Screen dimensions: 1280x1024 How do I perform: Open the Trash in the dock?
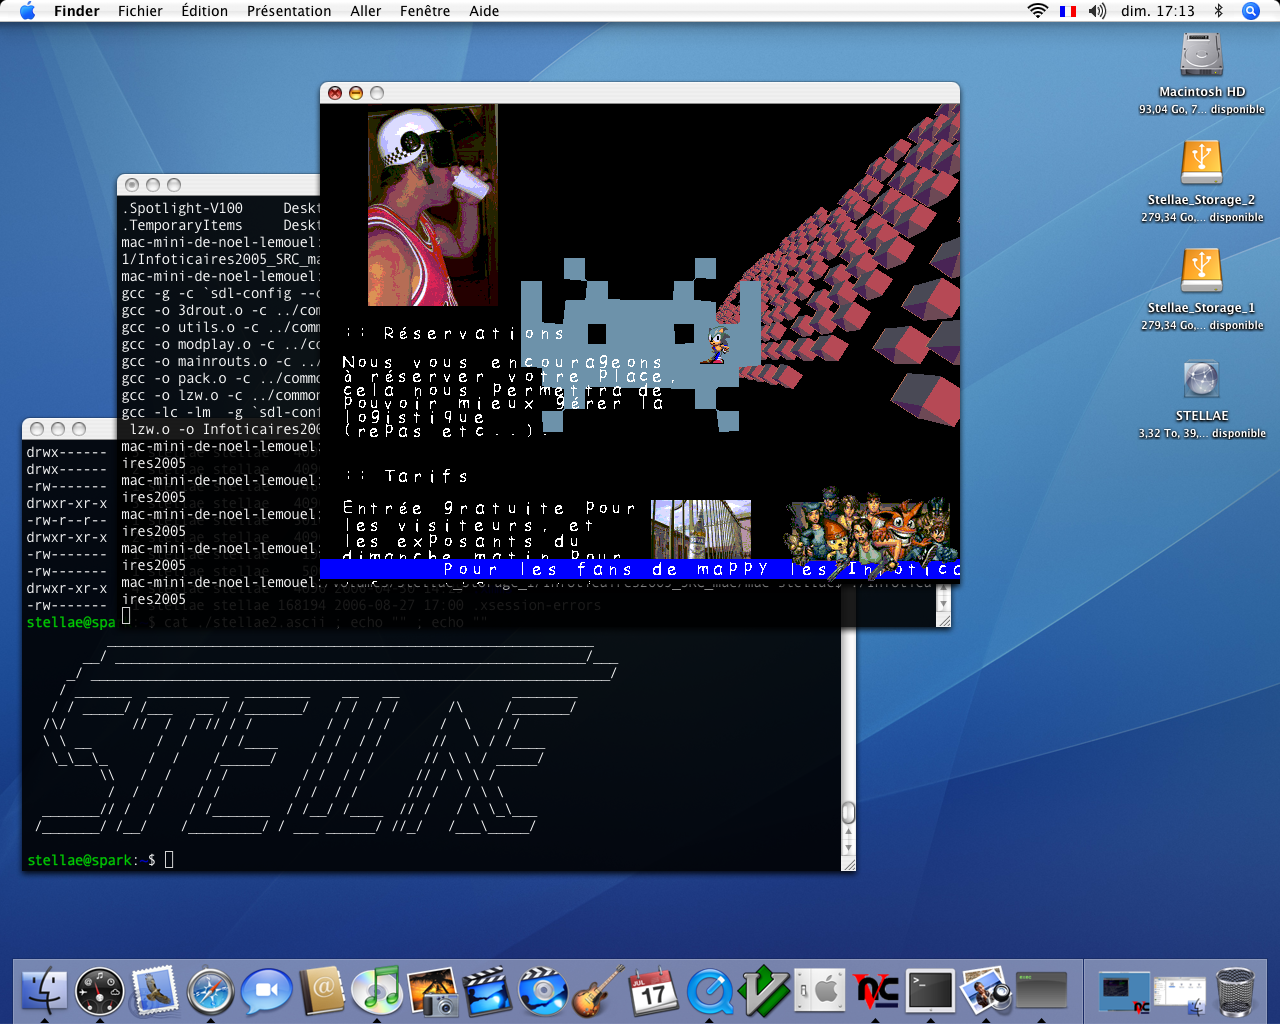pyautogui.click(x=1236, y=991)
